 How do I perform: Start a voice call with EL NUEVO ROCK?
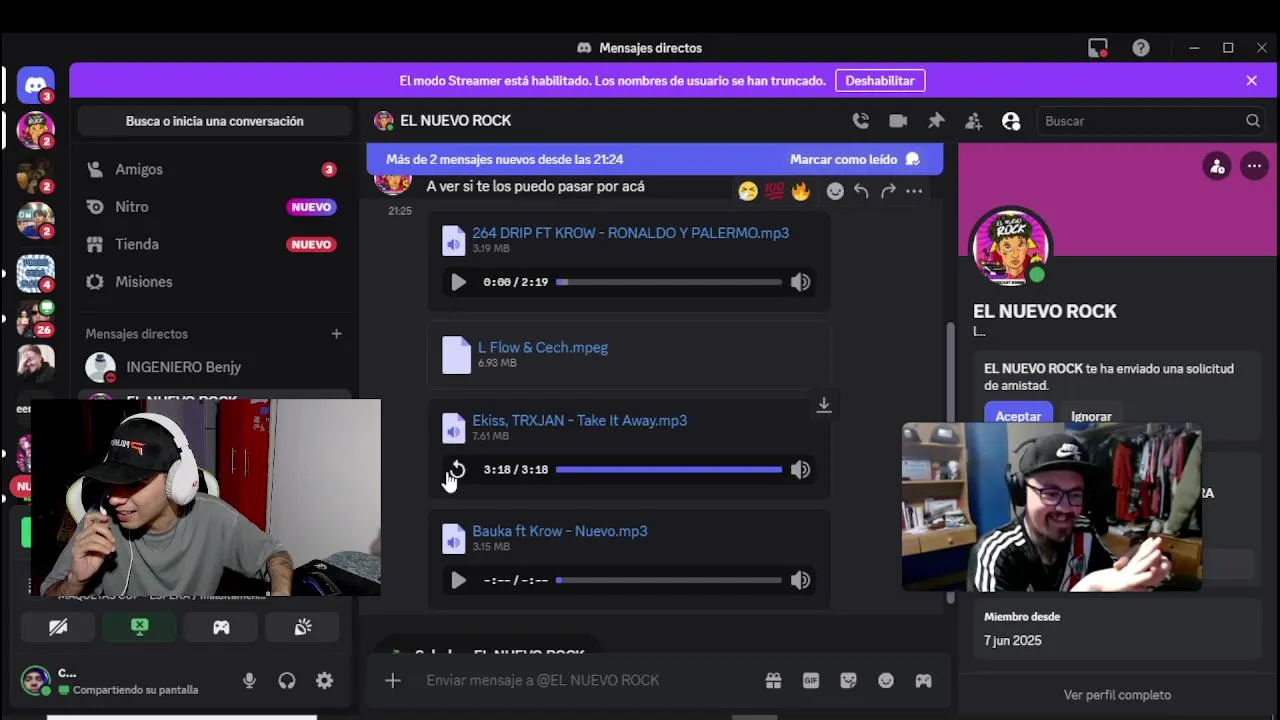(860, 121)
